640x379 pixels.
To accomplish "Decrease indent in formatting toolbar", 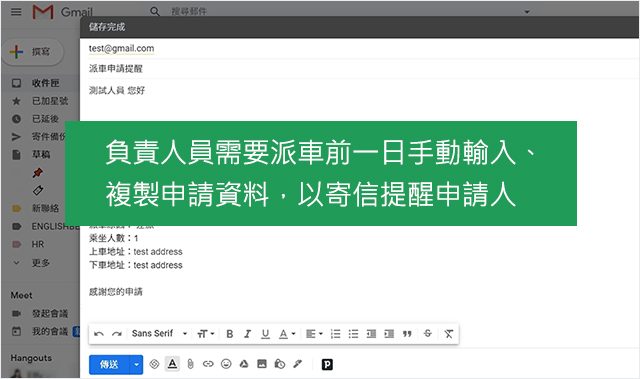I will tap(371, 334).
